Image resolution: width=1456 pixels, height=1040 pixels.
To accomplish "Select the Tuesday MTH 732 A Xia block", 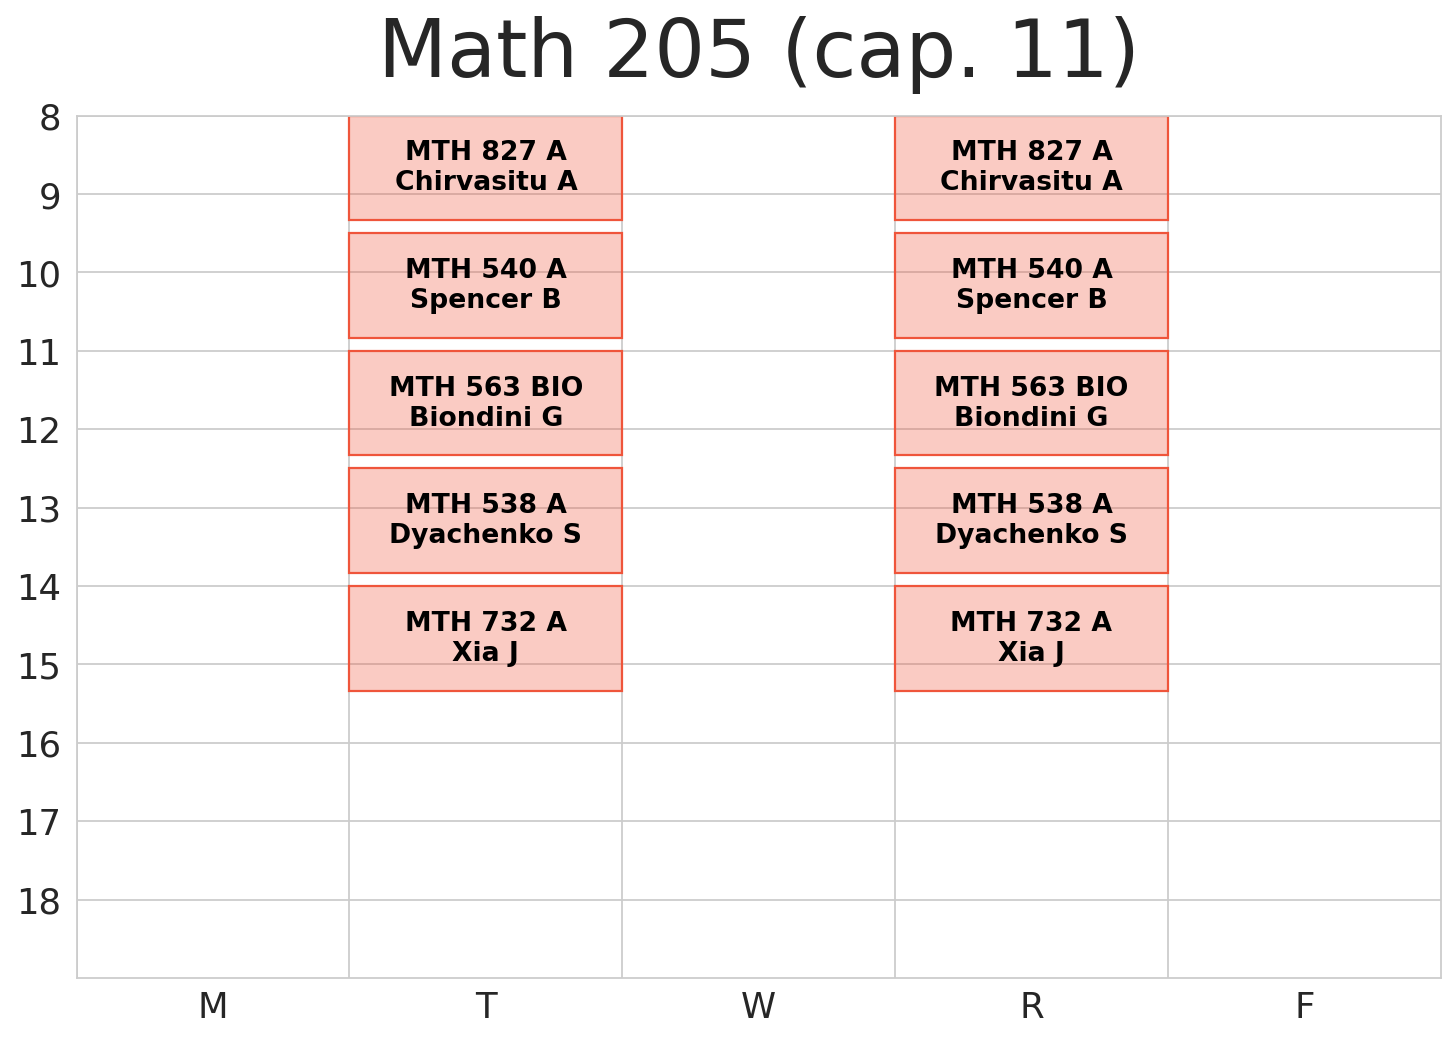I will (x=485, y=638).
